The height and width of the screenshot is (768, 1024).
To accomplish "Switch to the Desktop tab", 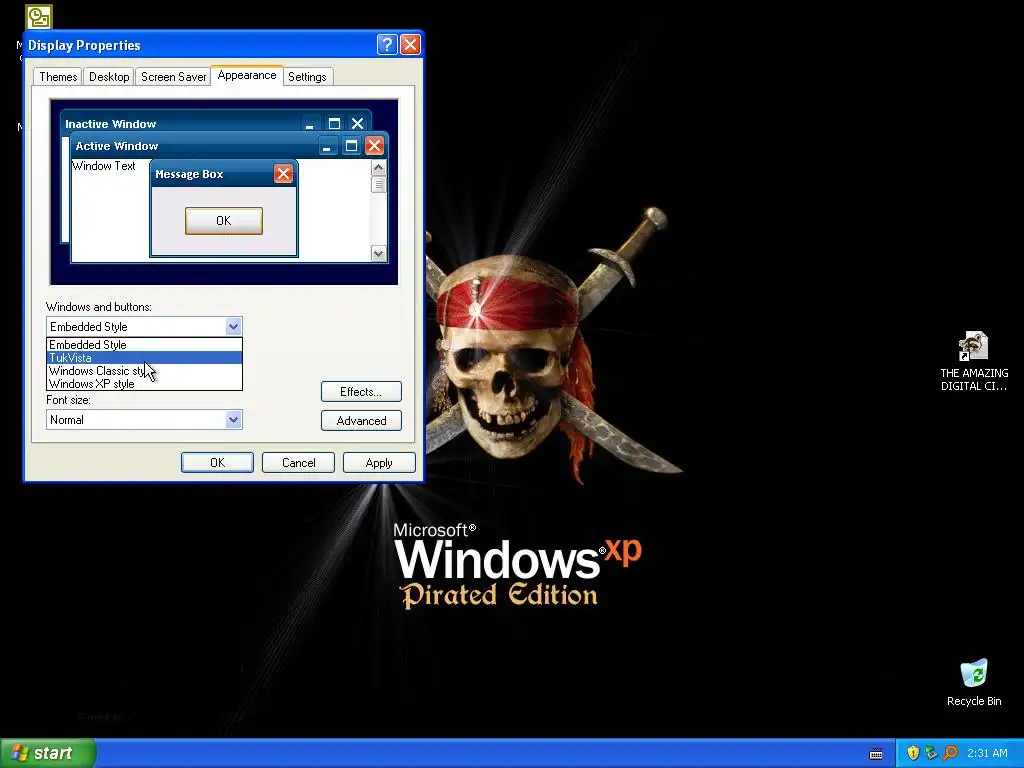I will (109, 77).
